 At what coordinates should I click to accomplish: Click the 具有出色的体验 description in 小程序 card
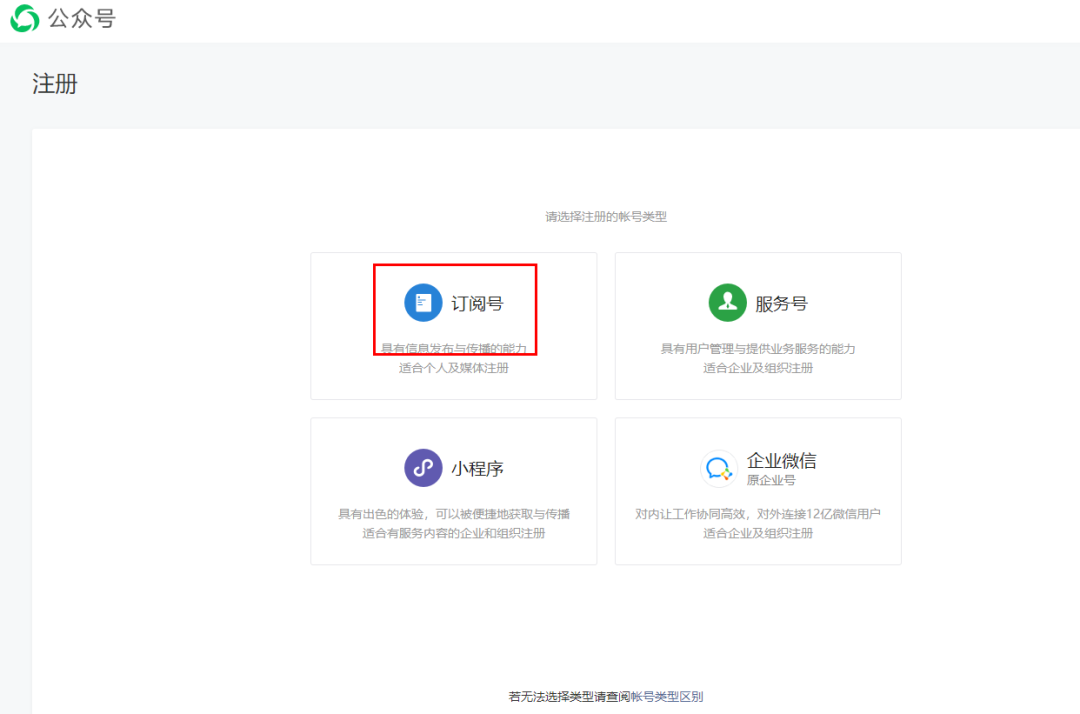[375, 514]
